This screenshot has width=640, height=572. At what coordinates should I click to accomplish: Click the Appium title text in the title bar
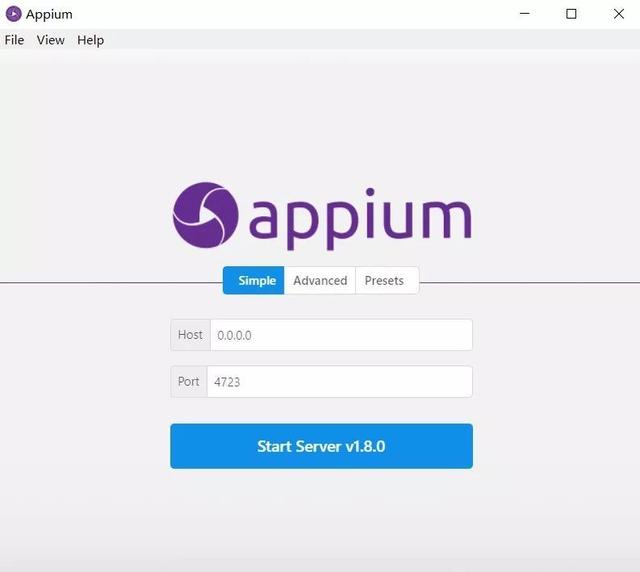(x=49, y=14)
